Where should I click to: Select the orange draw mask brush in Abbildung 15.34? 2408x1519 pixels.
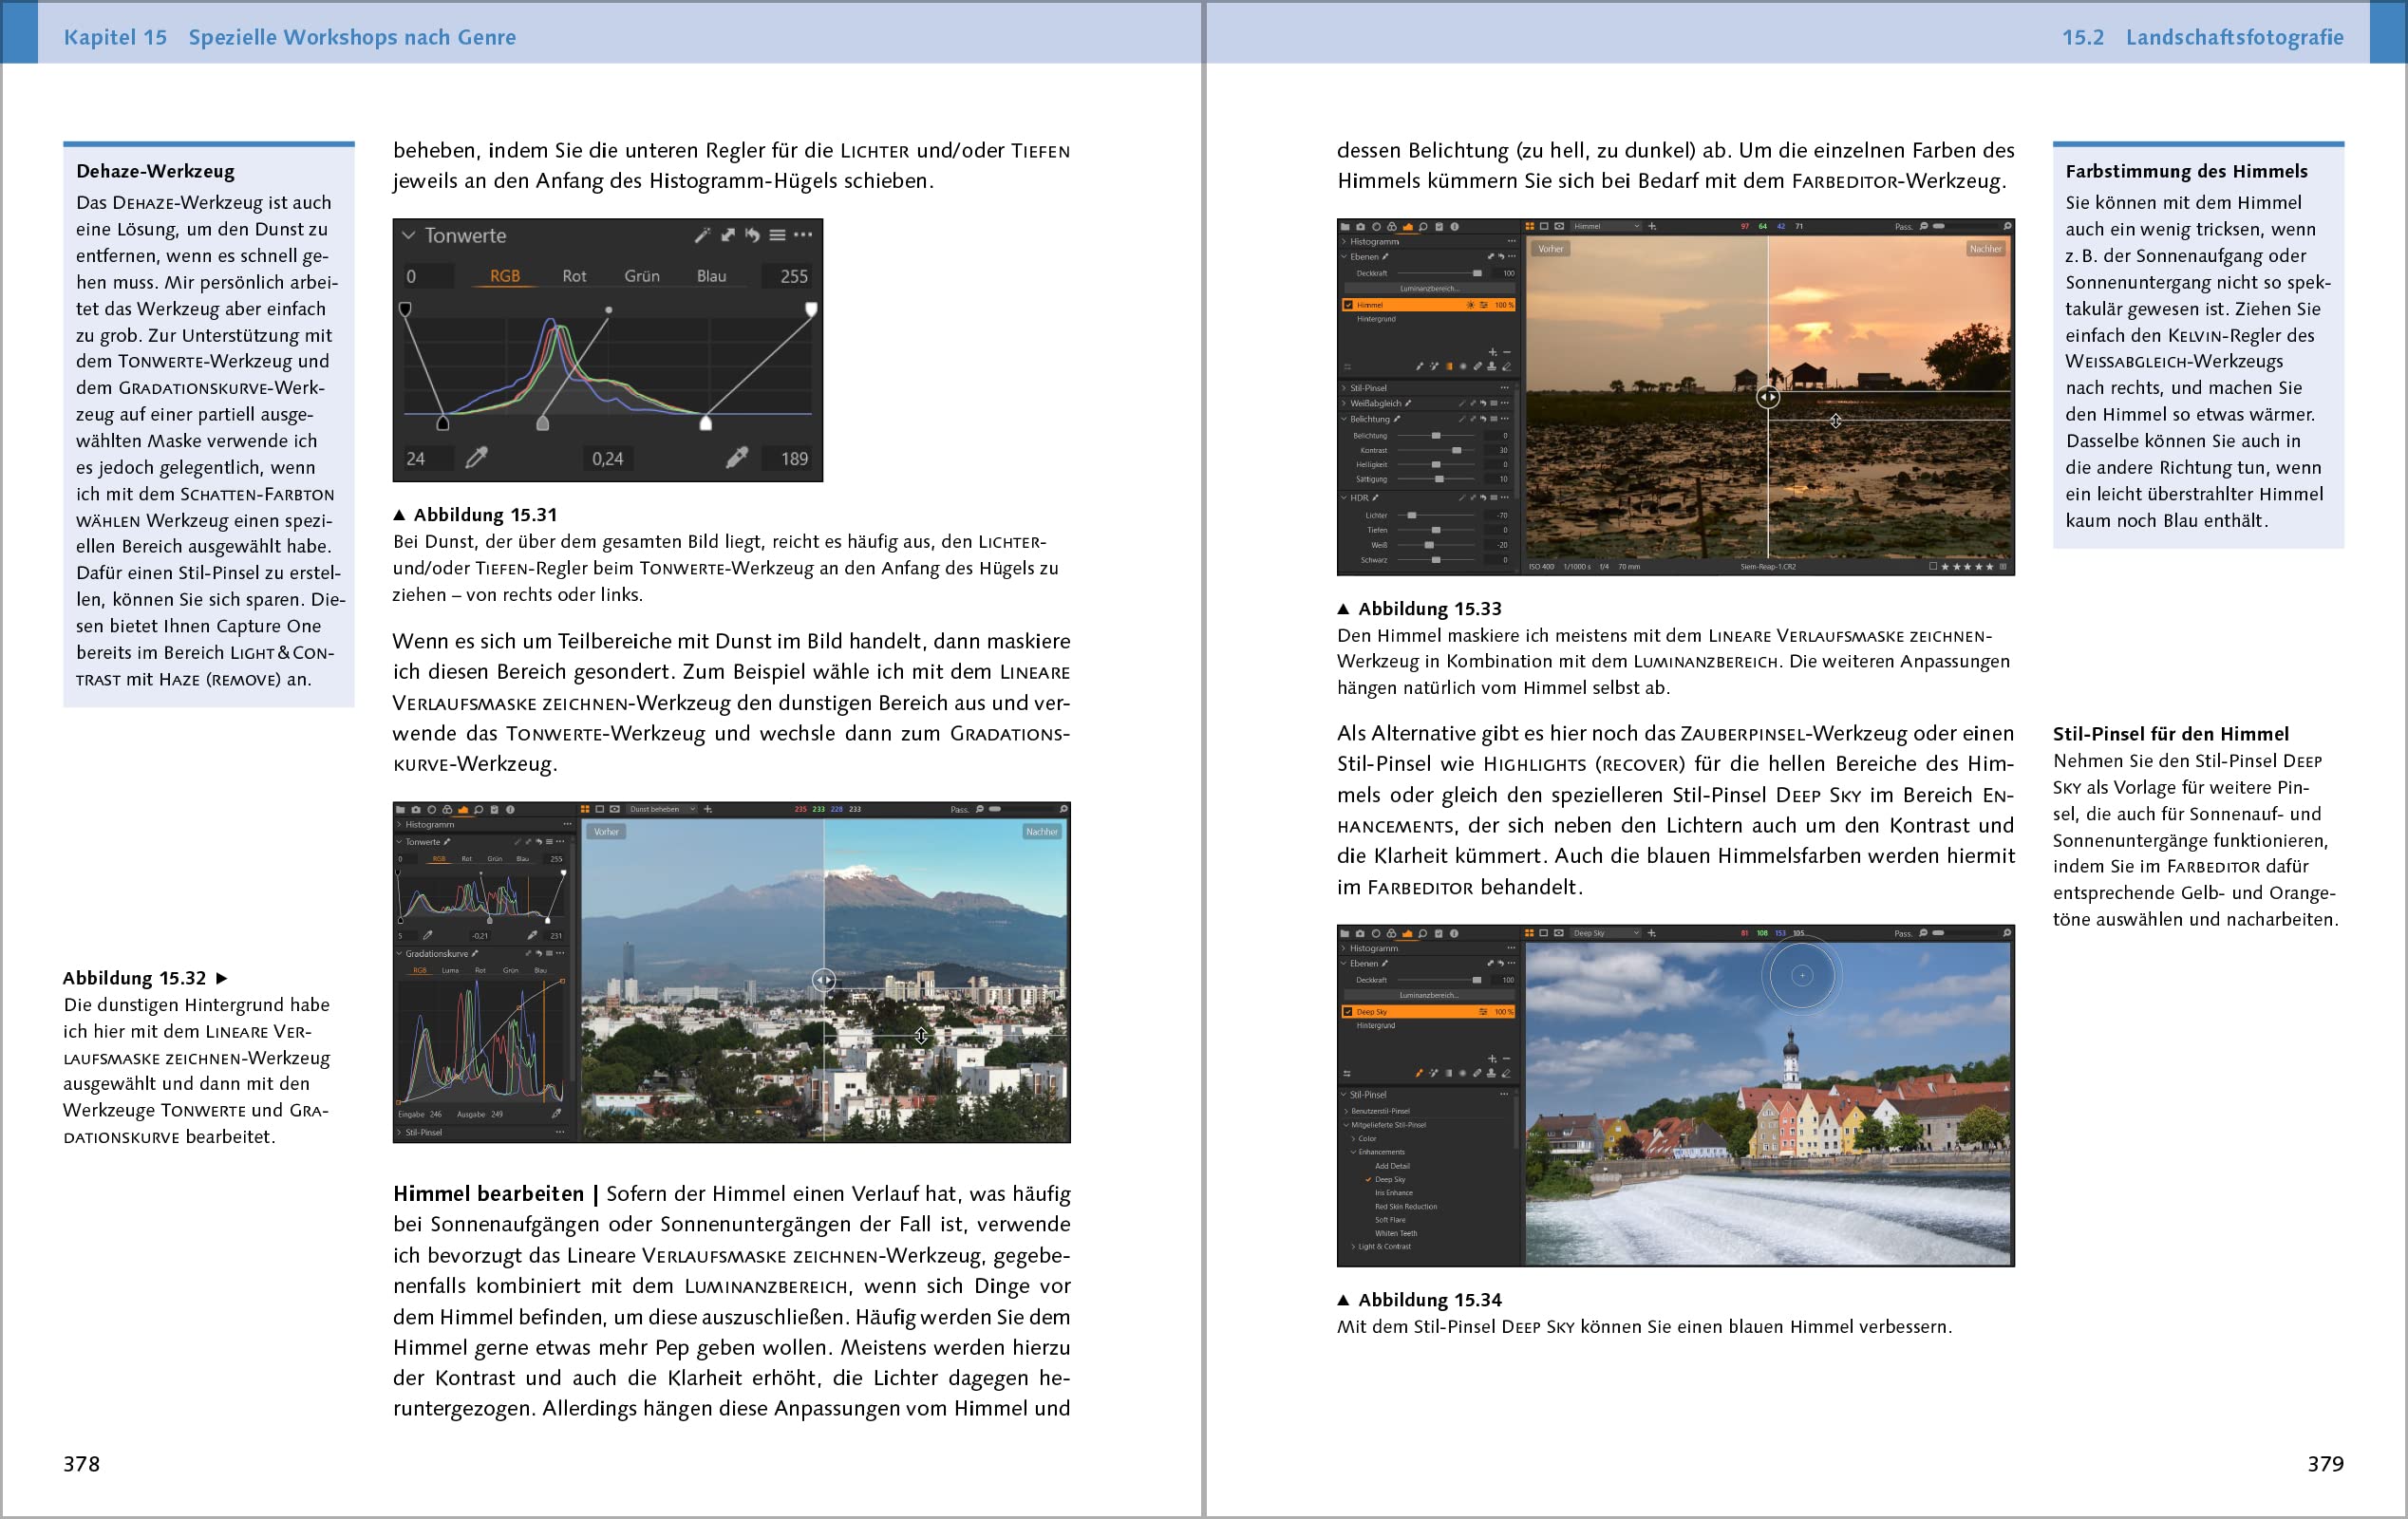pos(1419,1073)
